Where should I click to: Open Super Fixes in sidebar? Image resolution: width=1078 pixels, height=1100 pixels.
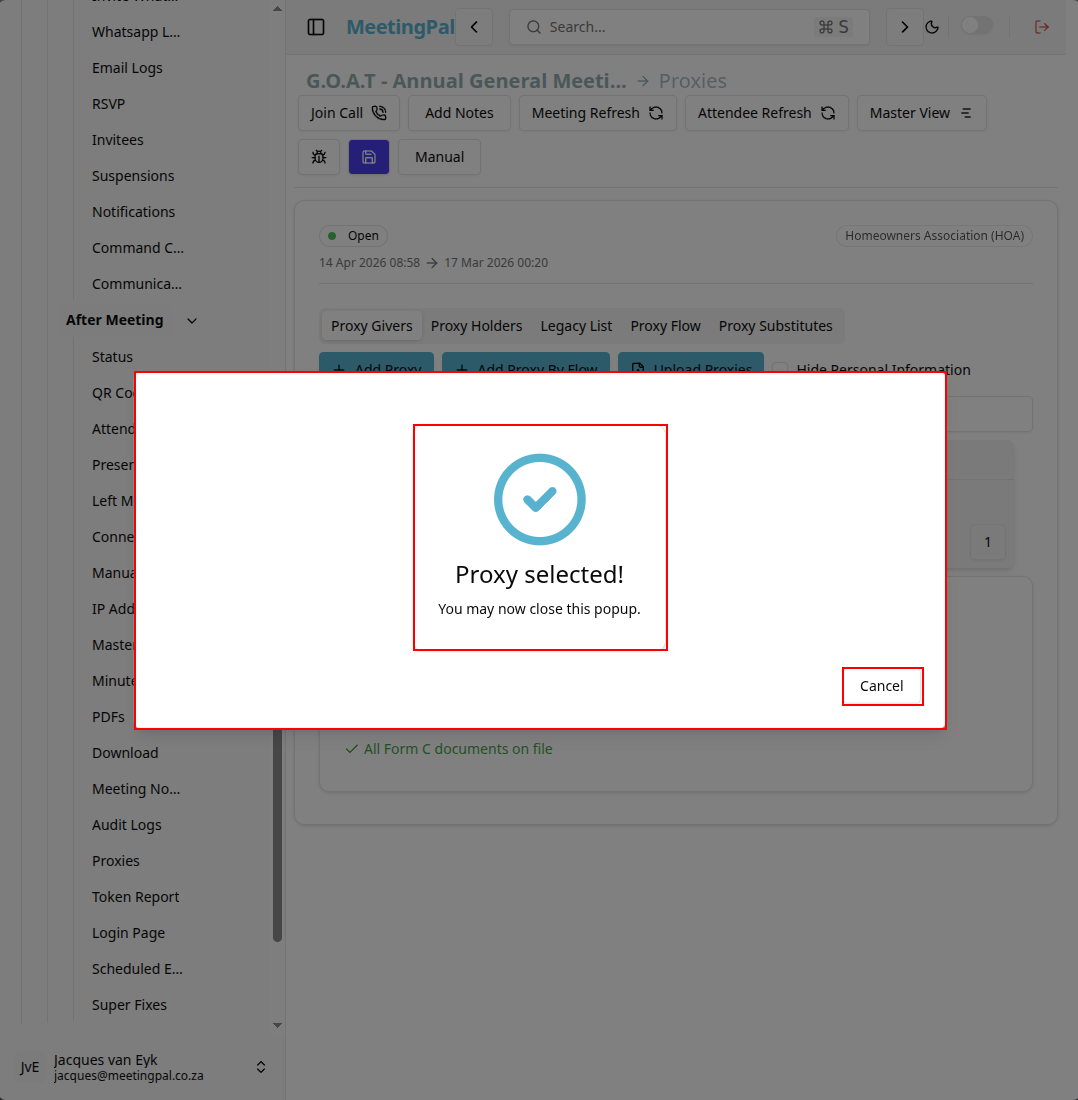[129, 1005]
